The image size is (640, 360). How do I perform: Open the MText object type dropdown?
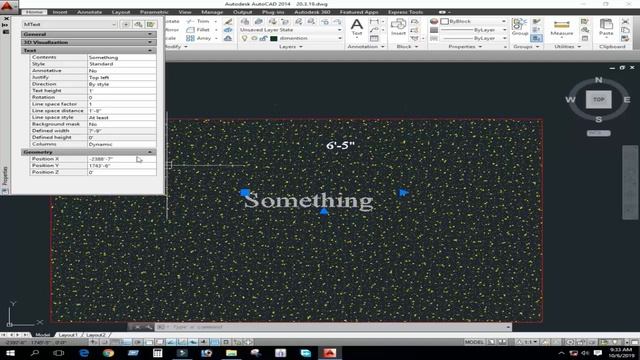point(70,24)
